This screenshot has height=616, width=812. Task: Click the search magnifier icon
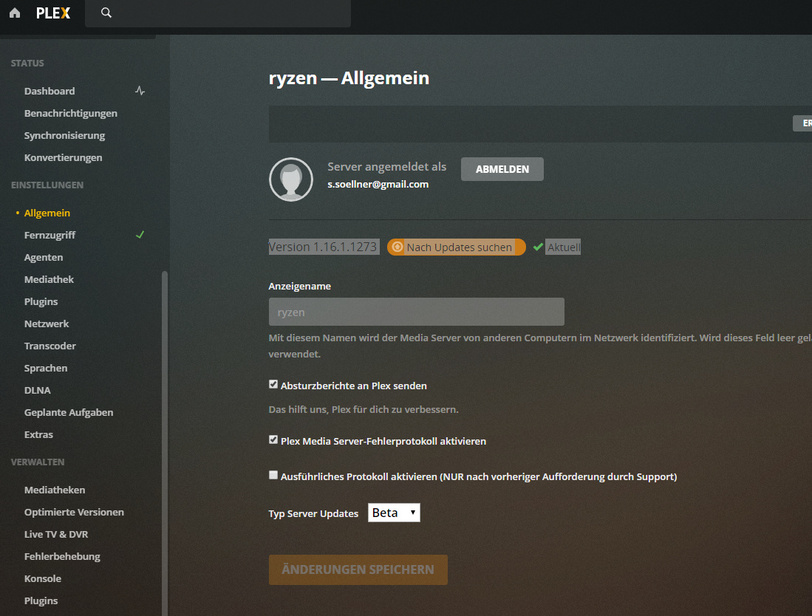point(106,13)
